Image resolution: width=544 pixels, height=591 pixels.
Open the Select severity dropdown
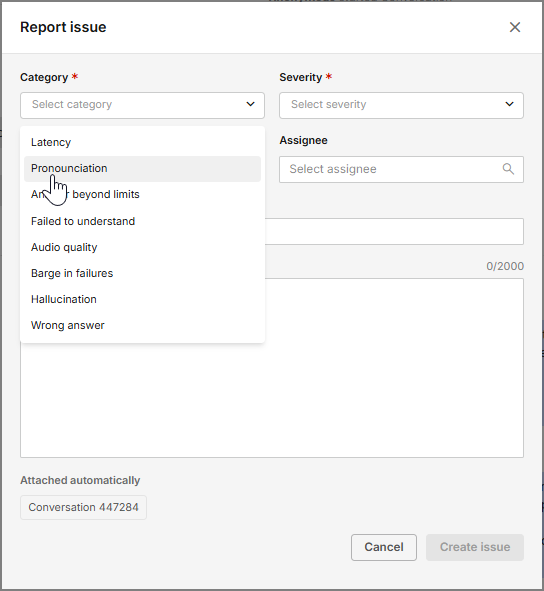[x=401, y=105]
